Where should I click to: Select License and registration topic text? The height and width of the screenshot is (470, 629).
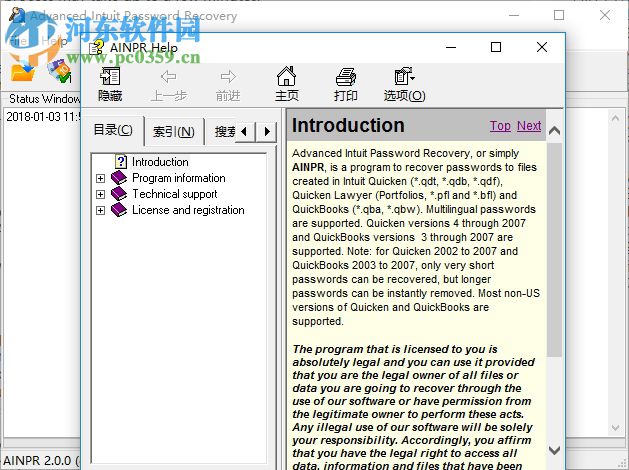188,210
